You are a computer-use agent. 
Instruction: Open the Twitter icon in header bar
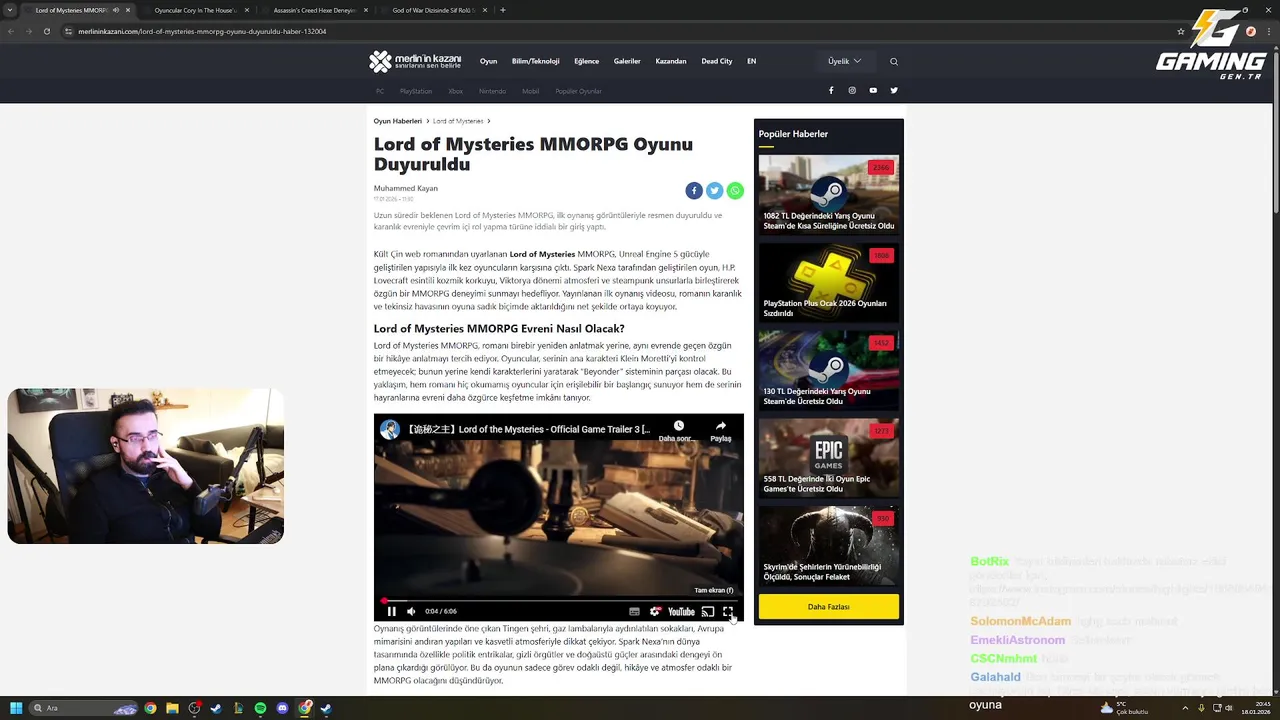pyautogui.click(x=894, y=90)
